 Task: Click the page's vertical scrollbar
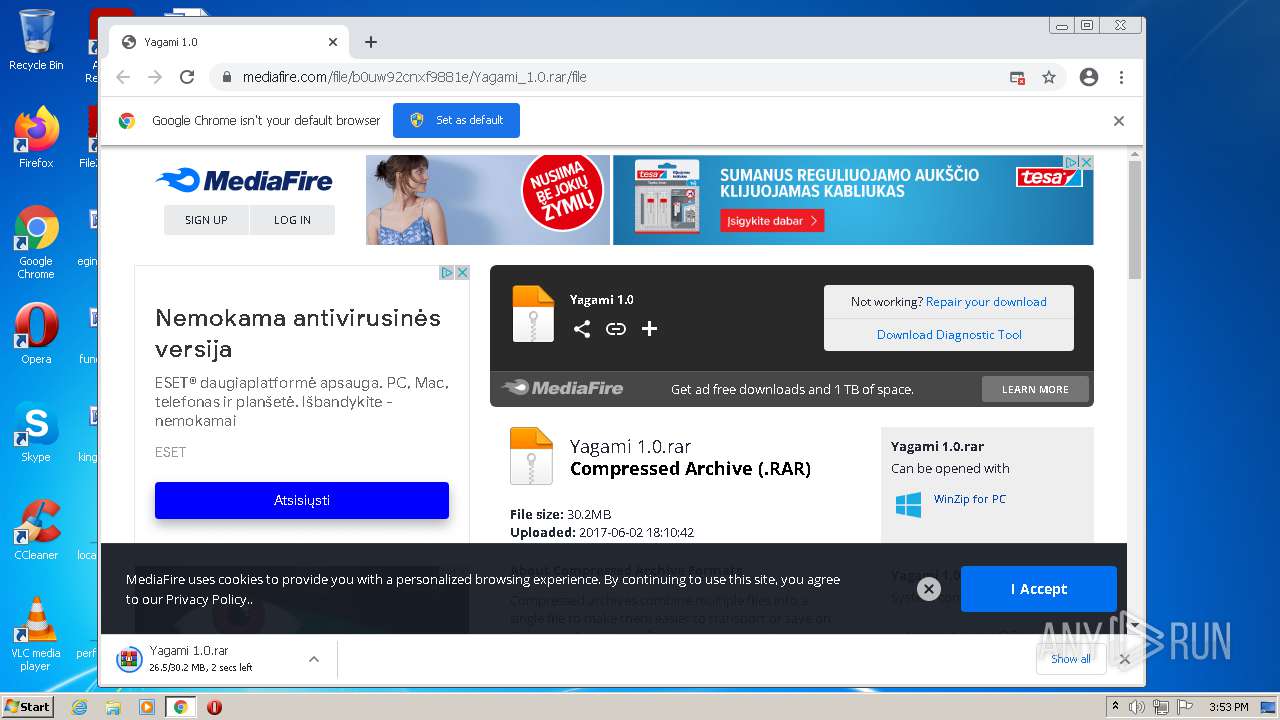1135,220
